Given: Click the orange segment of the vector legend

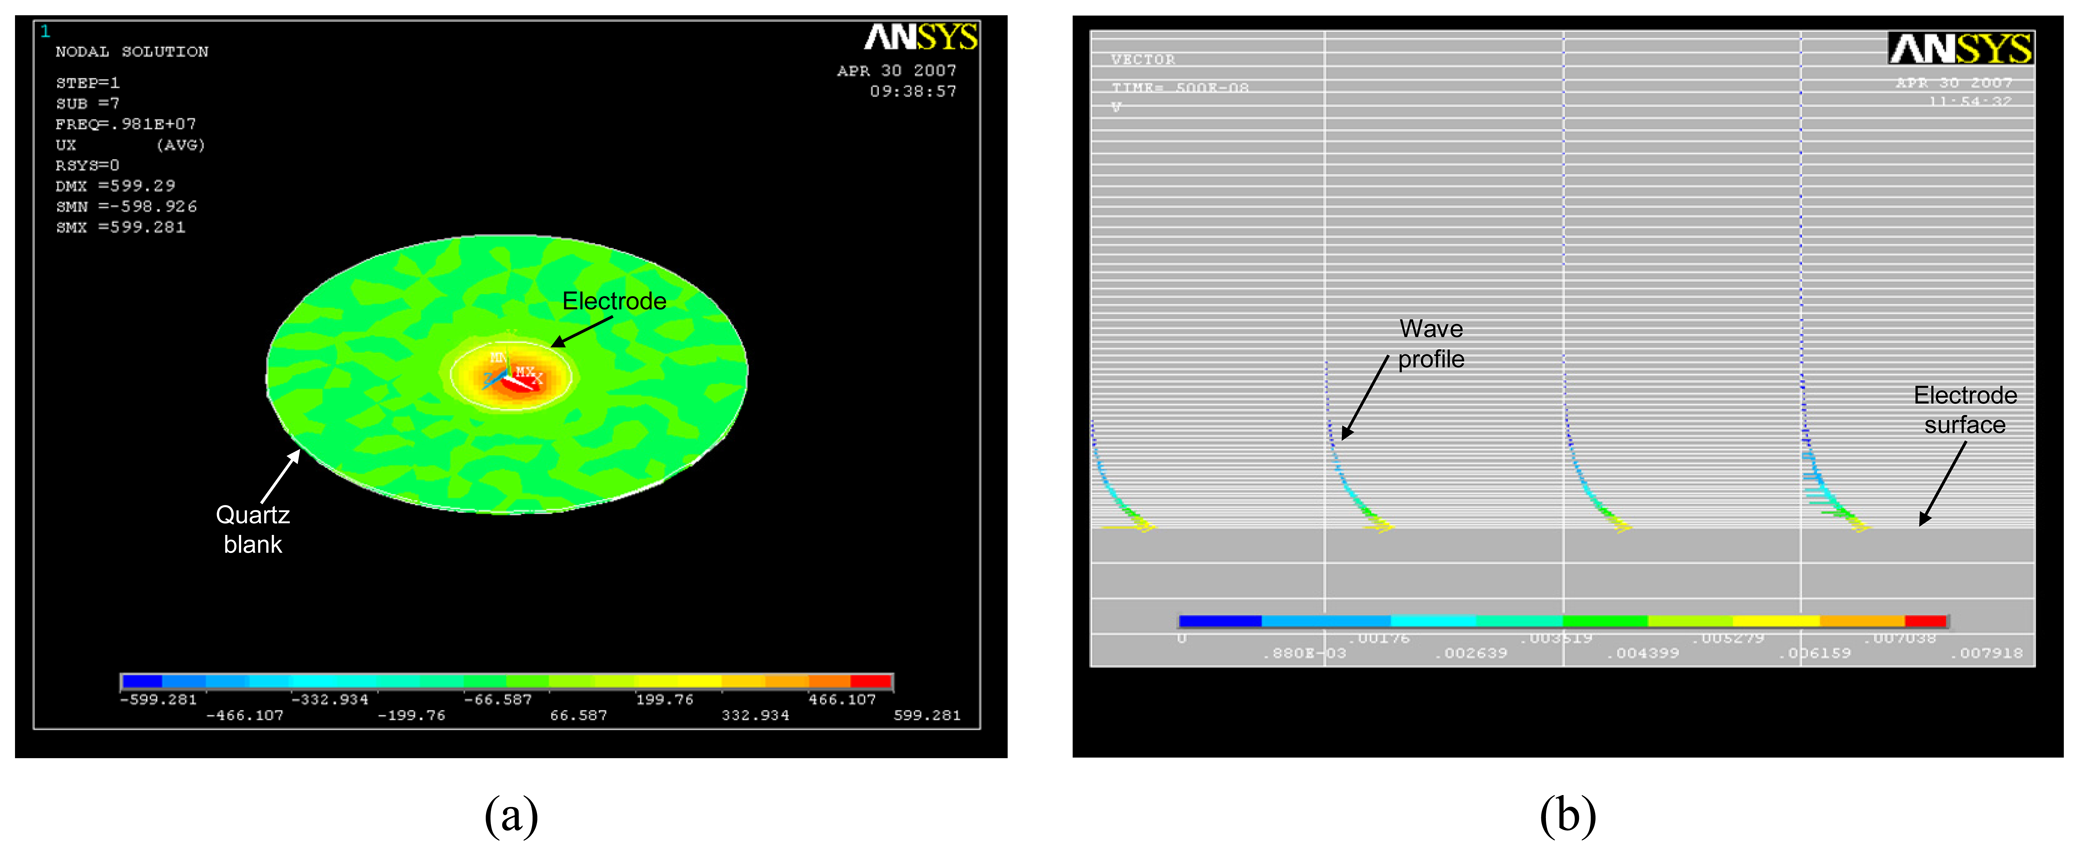Looking at the screenshot, I should coord(1862,621).
